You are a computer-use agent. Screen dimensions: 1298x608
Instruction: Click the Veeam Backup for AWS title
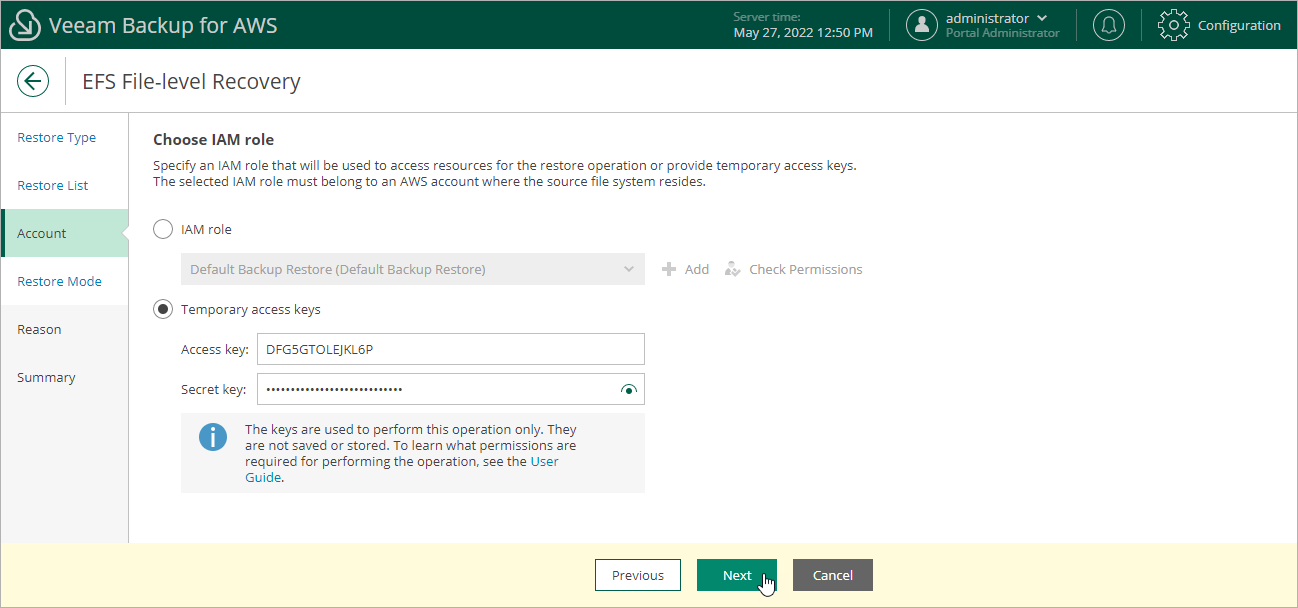click(163, 25)
